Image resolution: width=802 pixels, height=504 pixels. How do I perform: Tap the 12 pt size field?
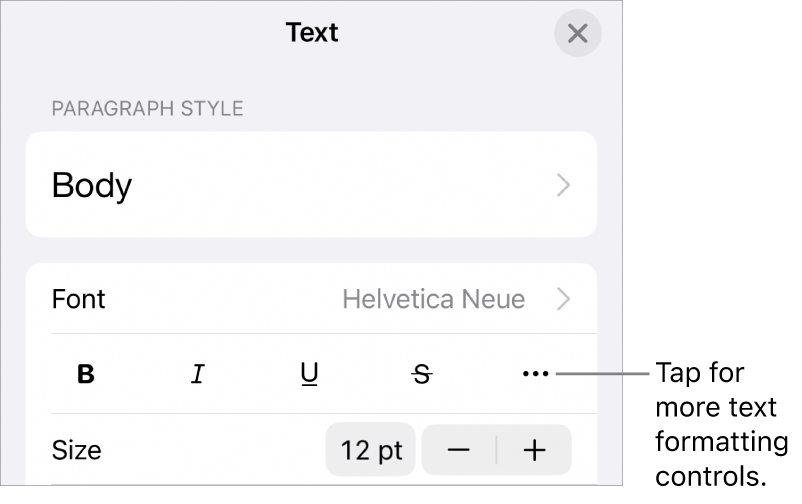tap(370, 450)
